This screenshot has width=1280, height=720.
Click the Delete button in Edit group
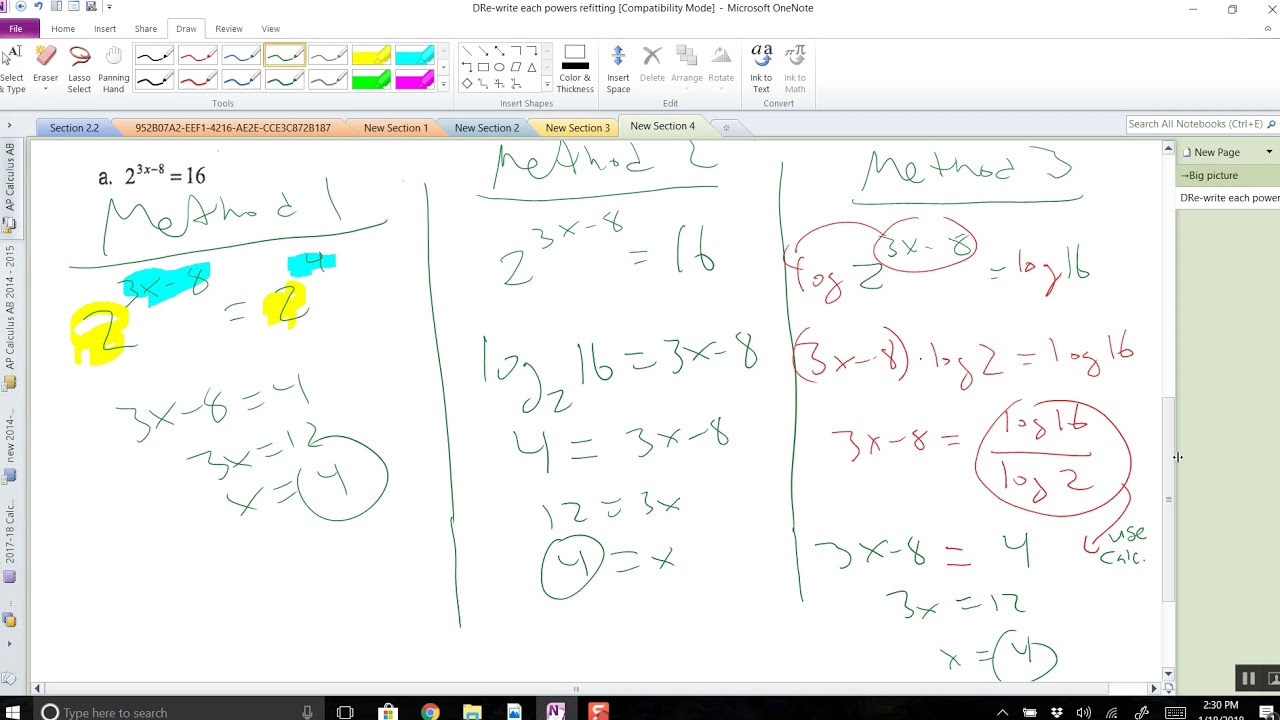click(x=652, y=65)
